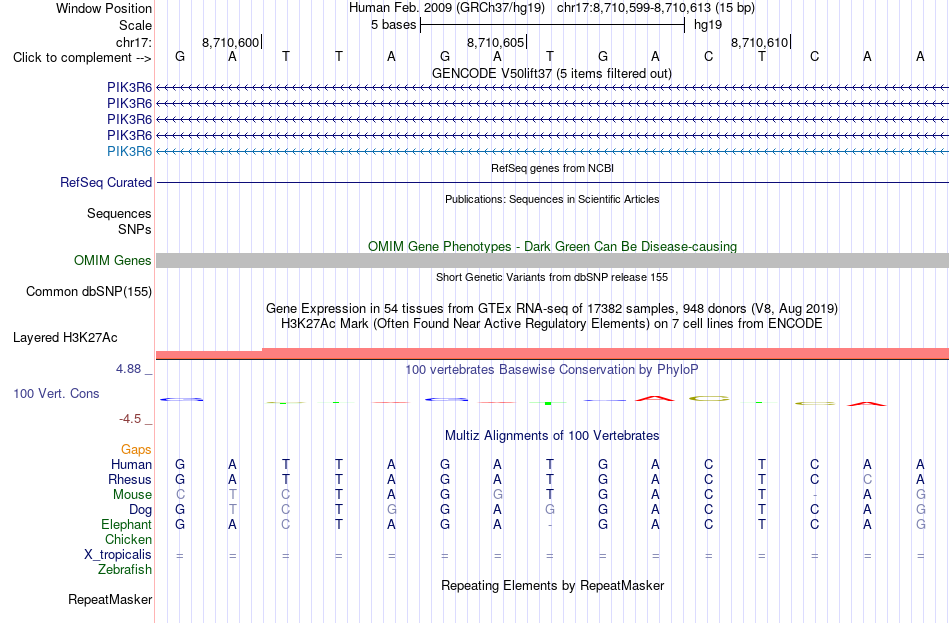Click 'Multiz Alignments of 100 Vertebrates' title
Viewport: 950px width, 623px height.
coord(552,436)
